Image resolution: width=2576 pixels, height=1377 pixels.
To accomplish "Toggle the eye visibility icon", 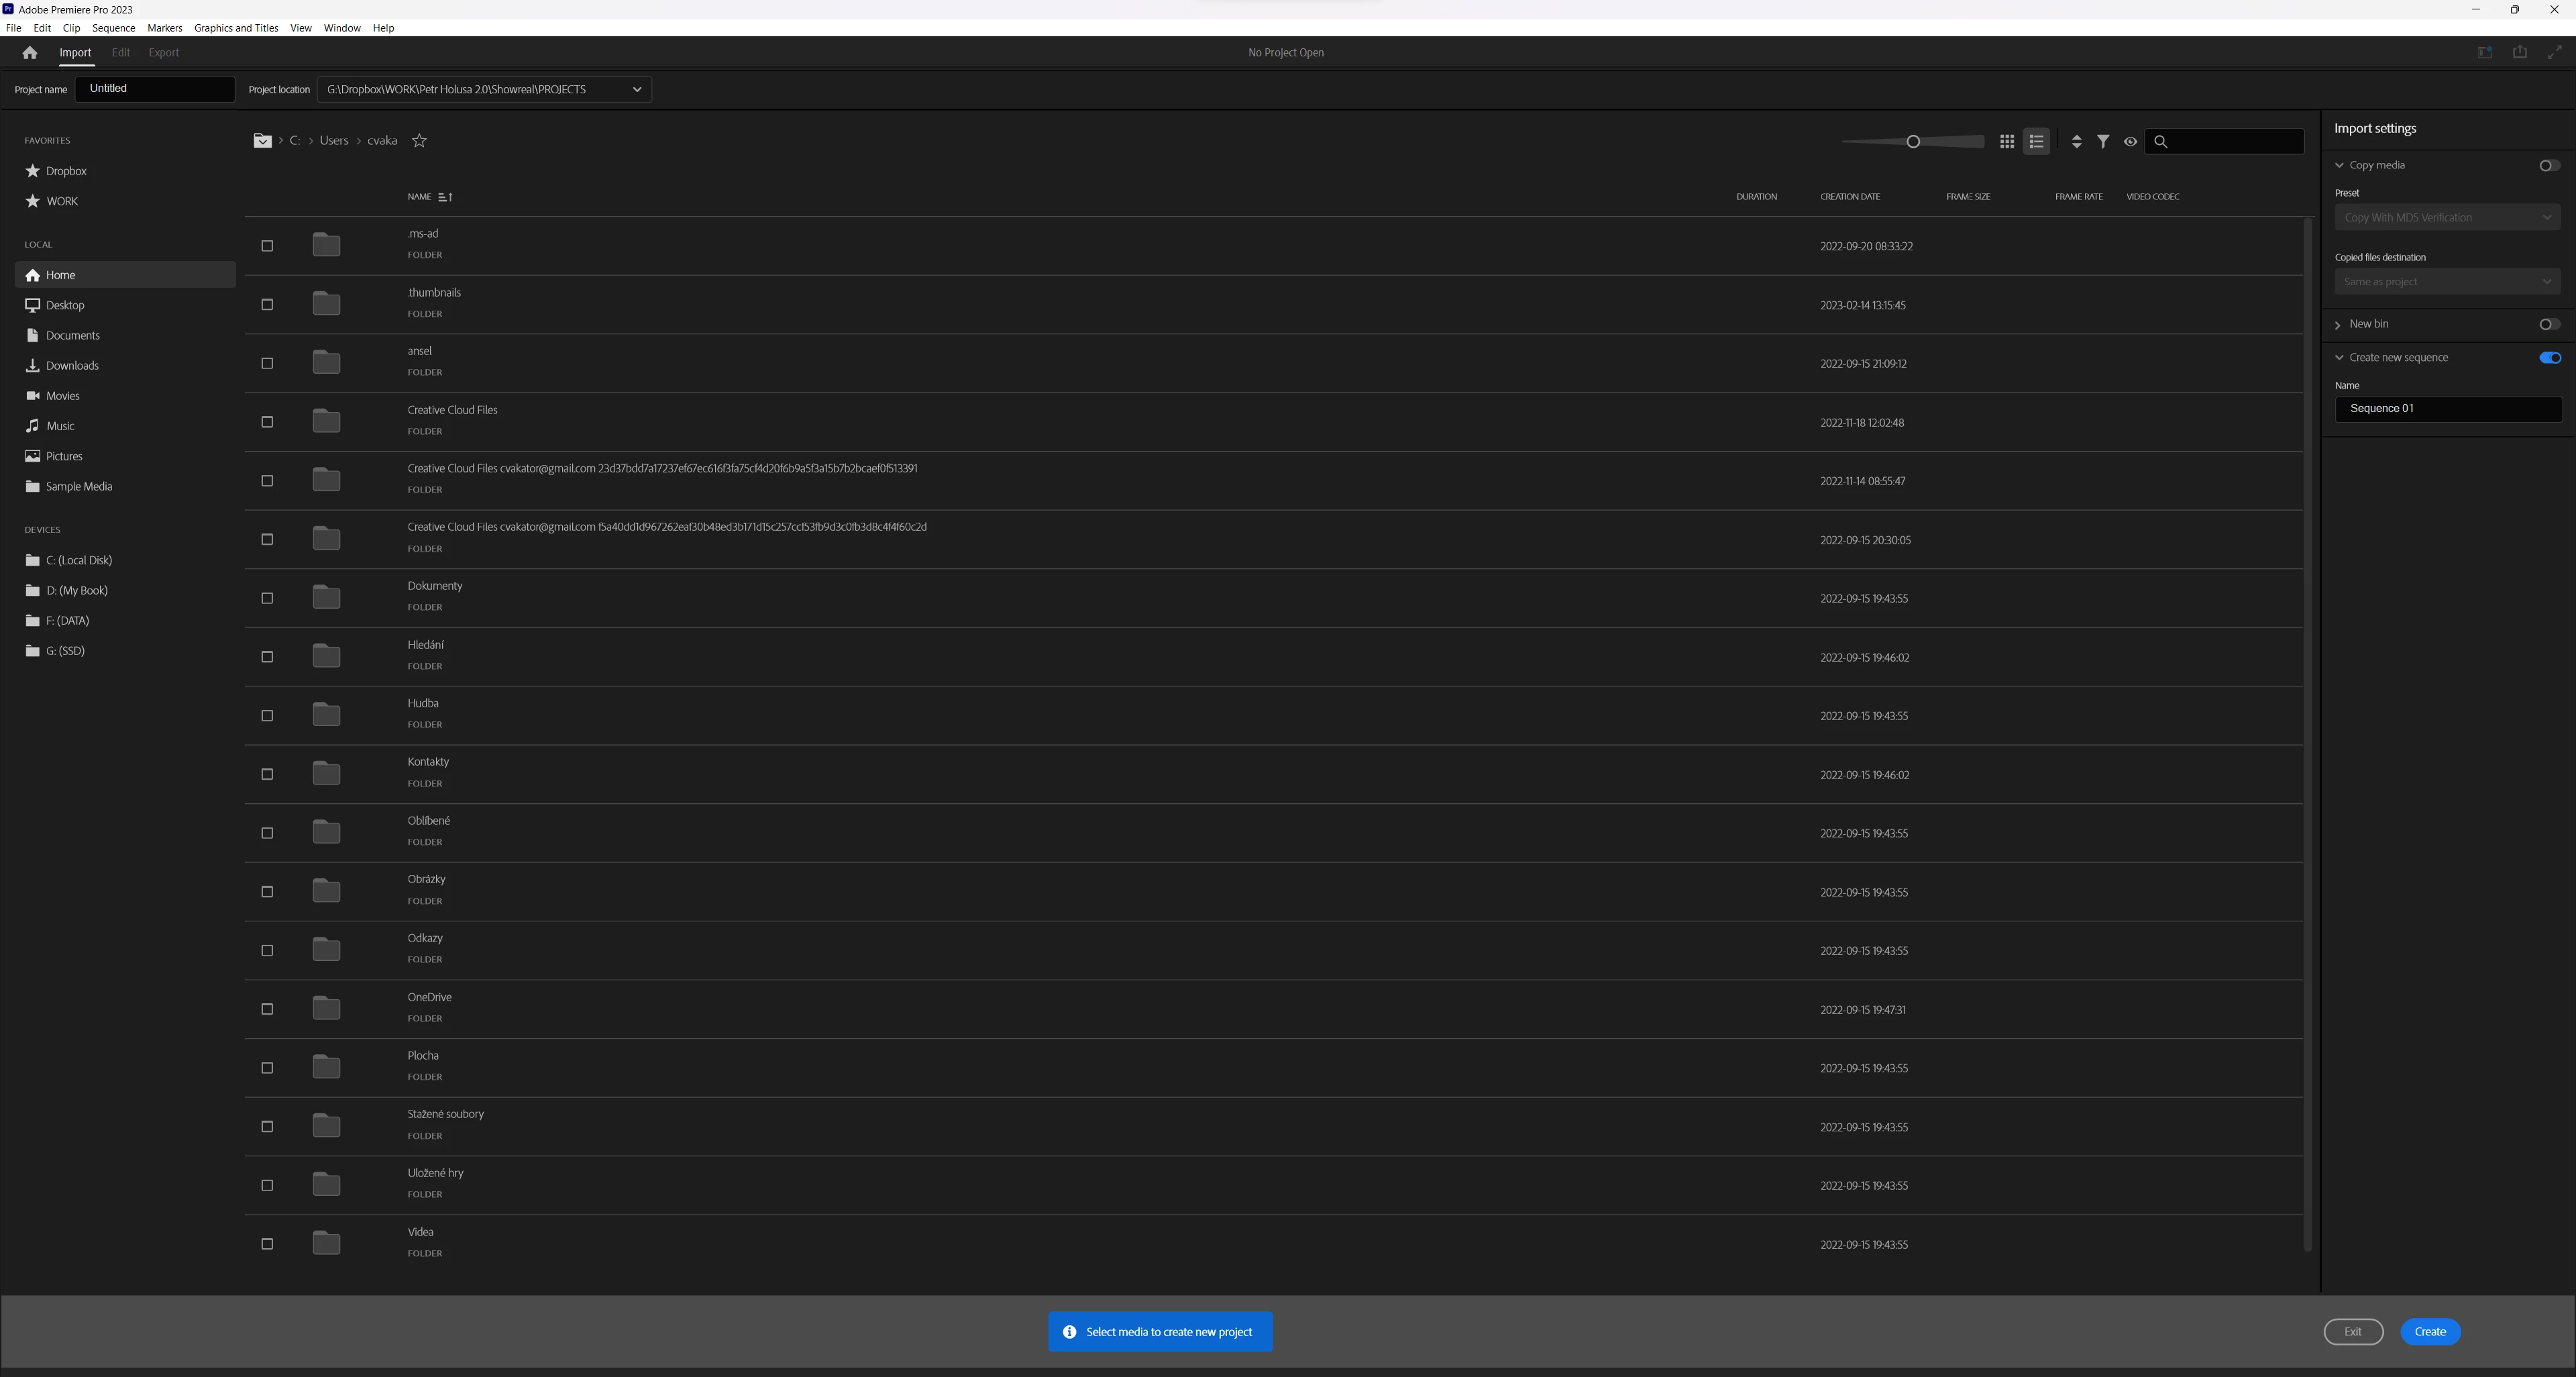I will coord(2130,142).
